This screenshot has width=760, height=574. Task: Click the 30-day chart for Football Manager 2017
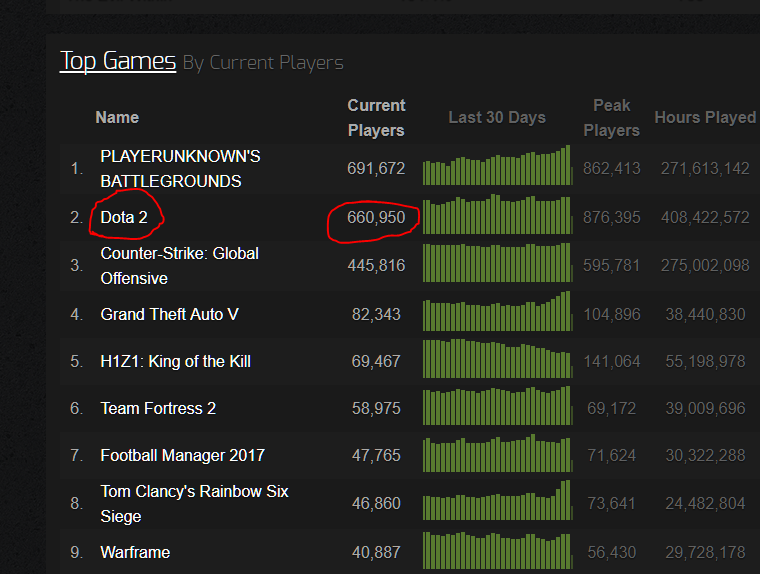coord(498,453)
